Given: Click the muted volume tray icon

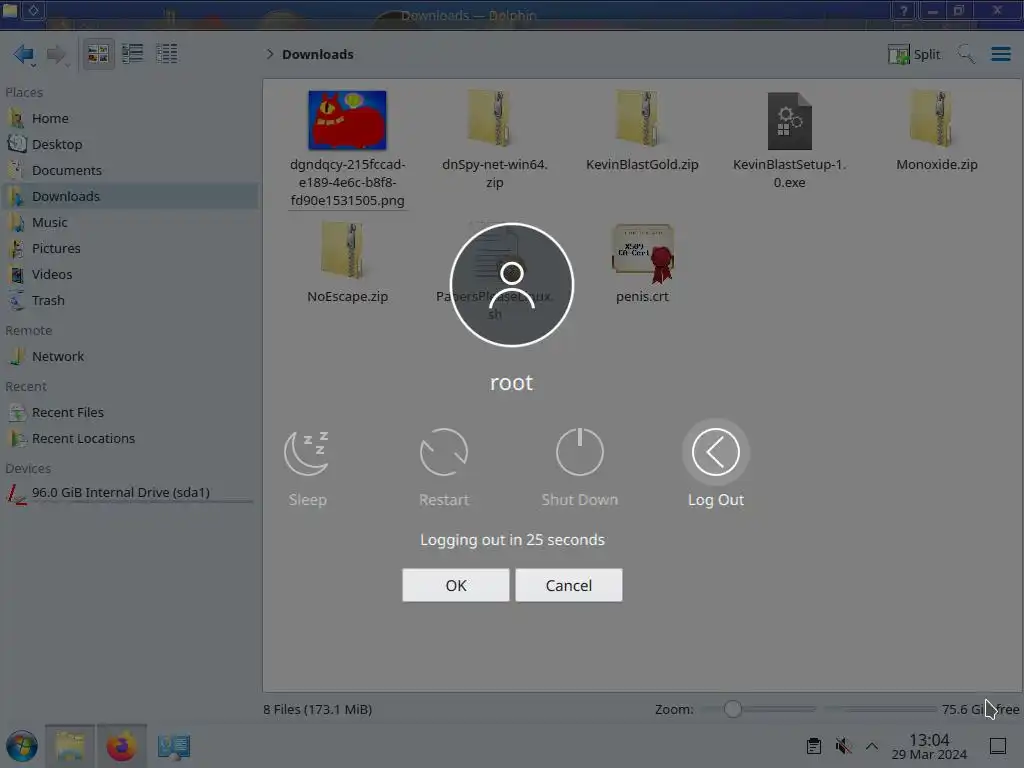Looking at the screenshot, I should (843, 746).
